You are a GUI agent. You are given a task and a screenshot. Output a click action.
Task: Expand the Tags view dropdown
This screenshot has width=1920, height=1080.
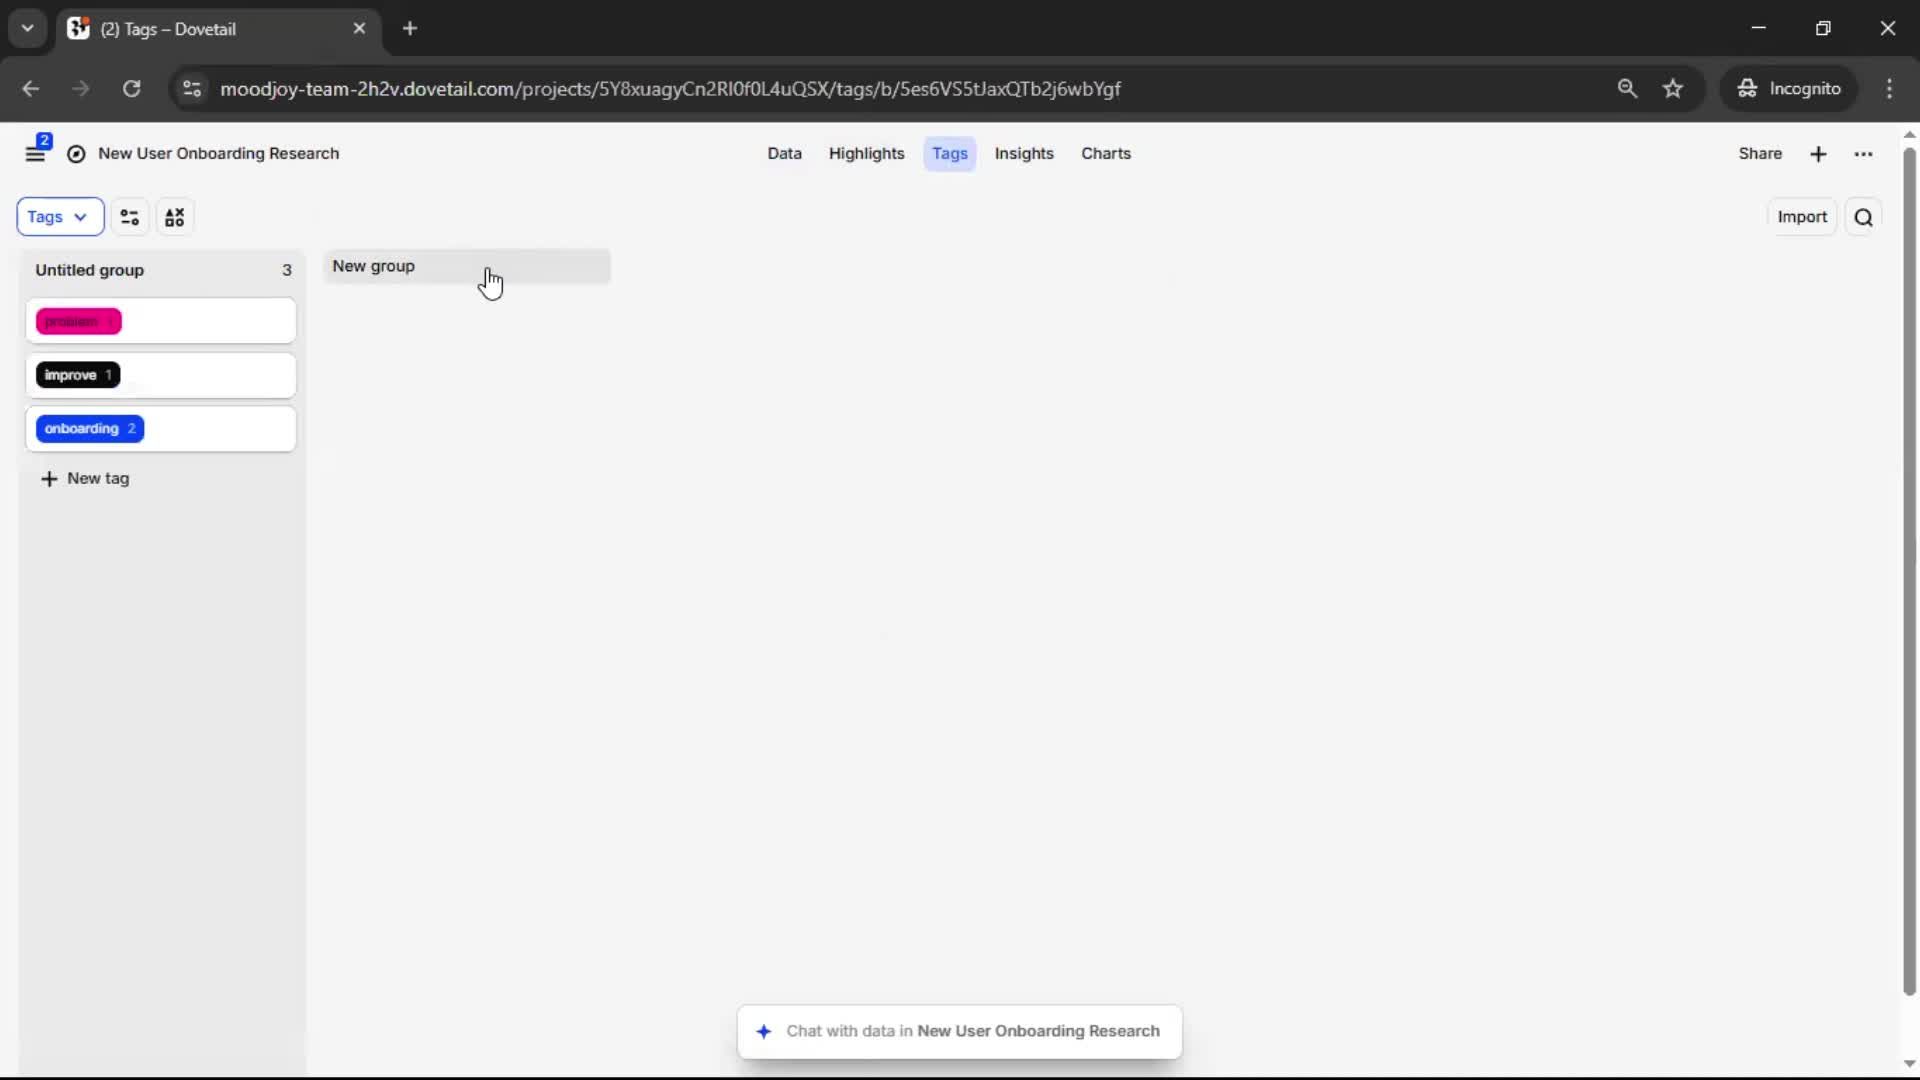(x=60, y=217)
